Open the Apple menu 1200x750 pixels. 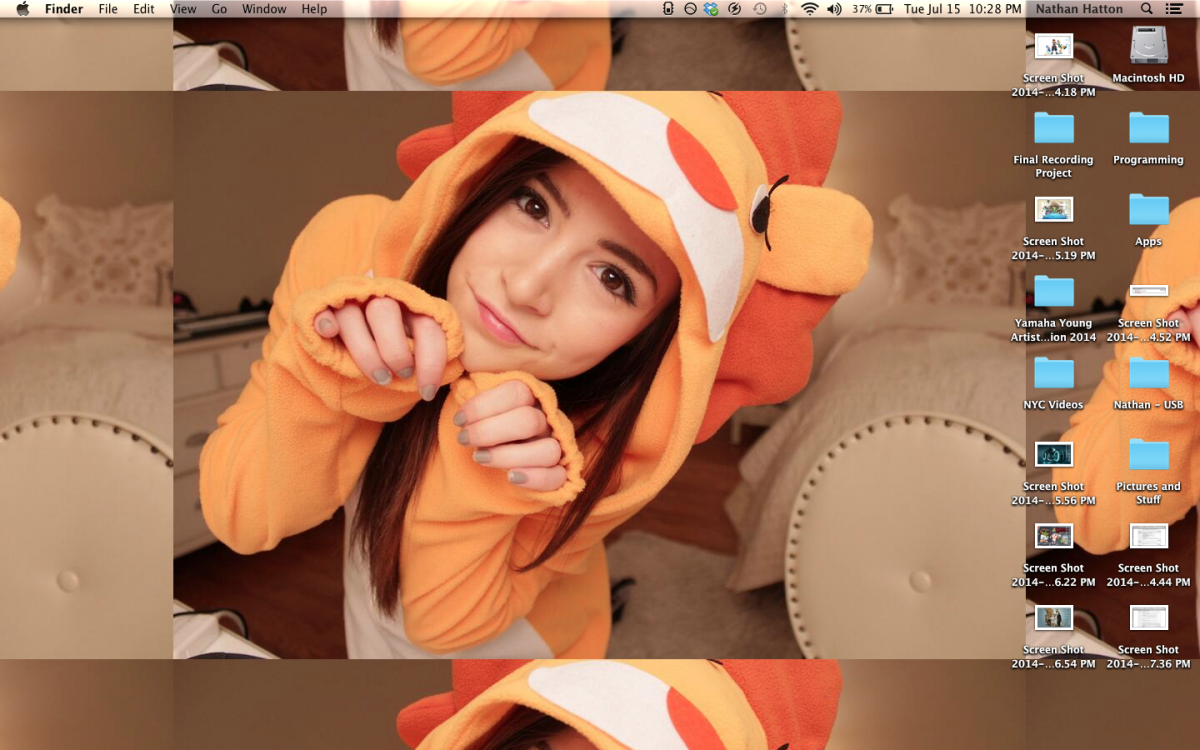(x=22, y=9)
